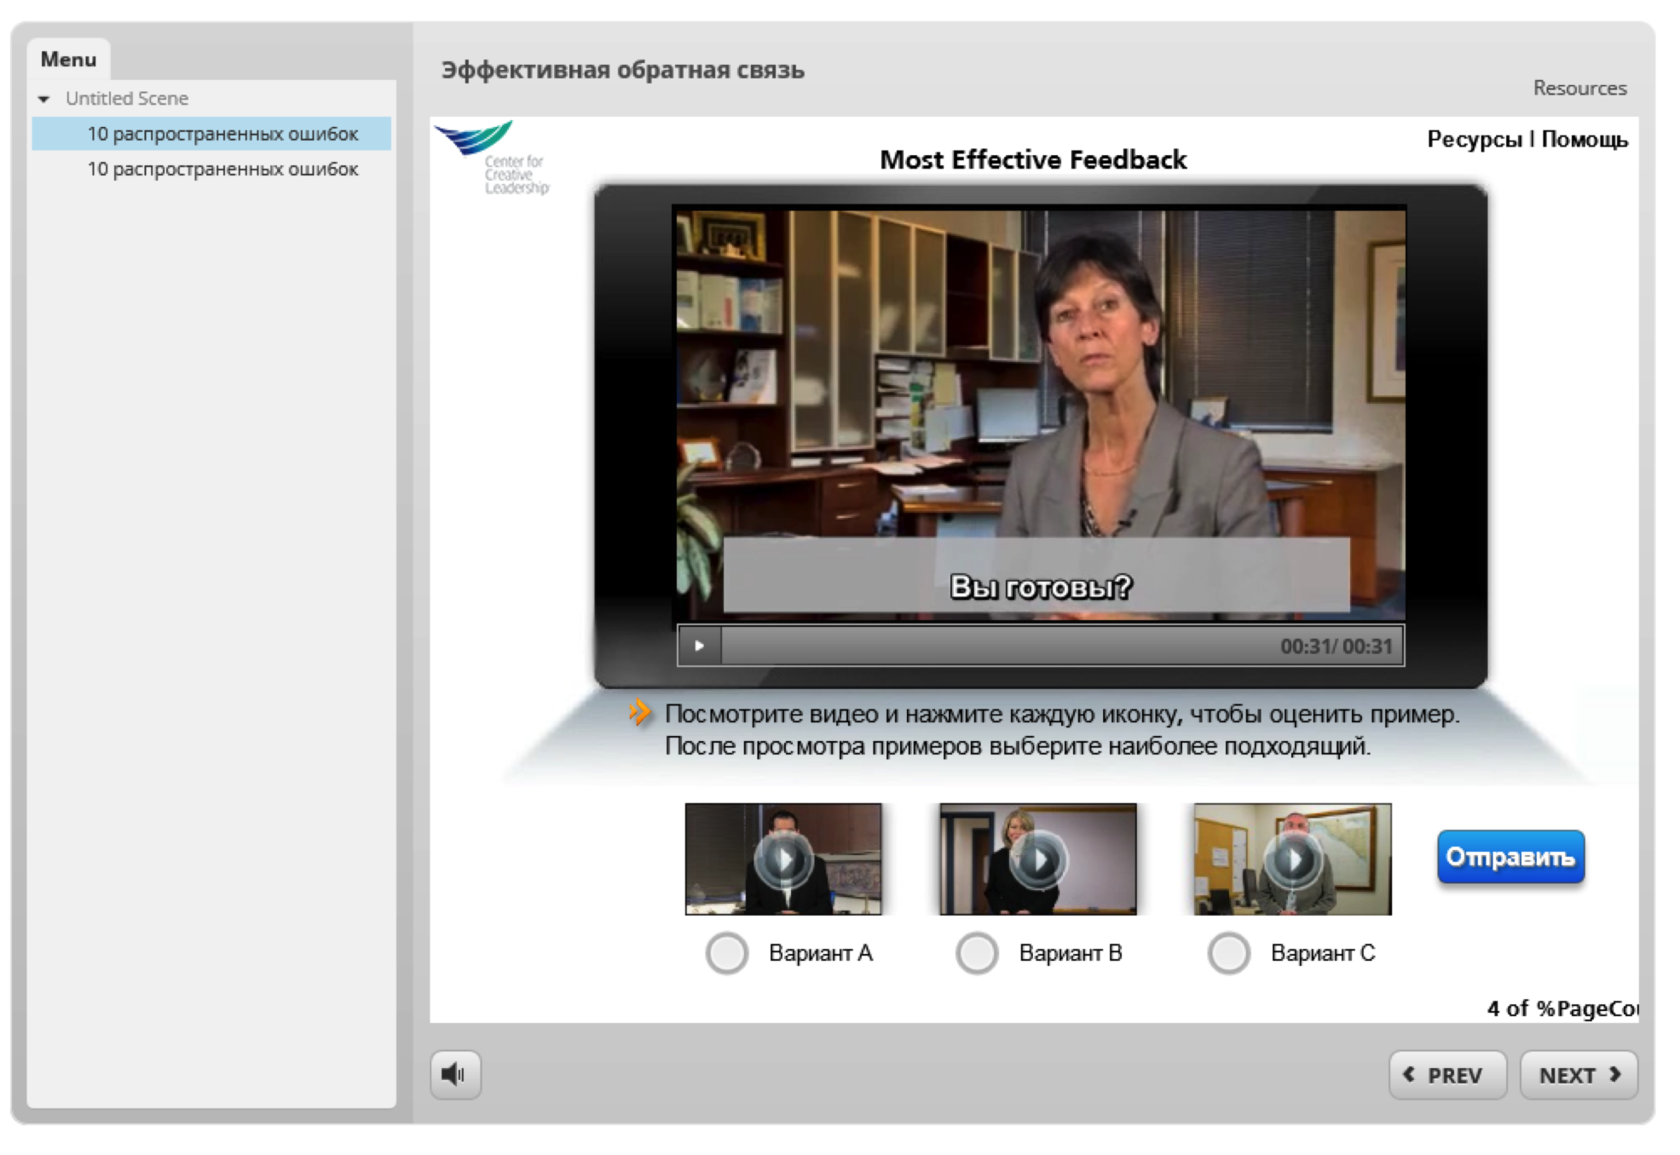
Task: Select the Вариант C radio button
Action: tap(1229, 953)
